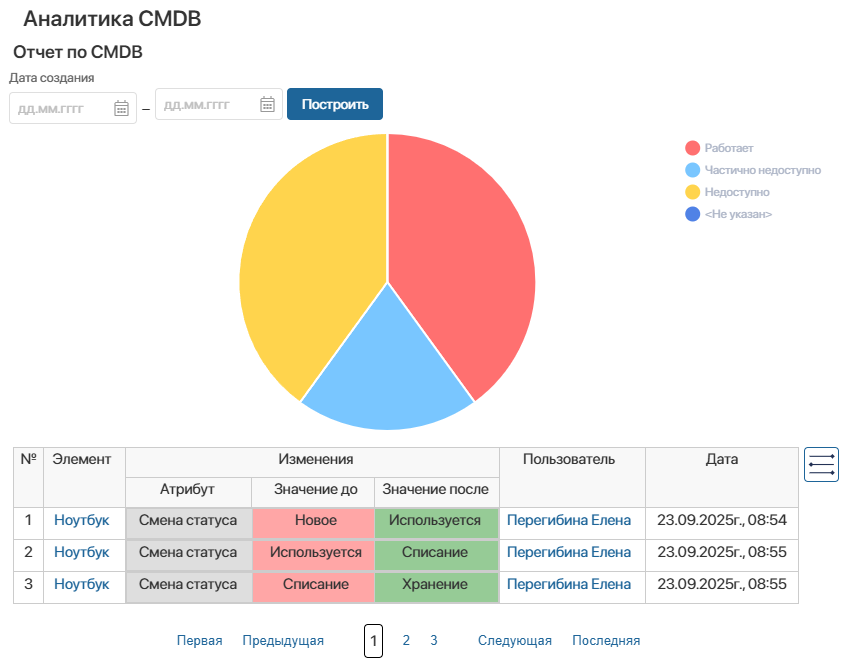The width and height of the screenshot is (847, 668).
Task: Click the Отчет по CMDB heading
Action: (x=78, y=52)
